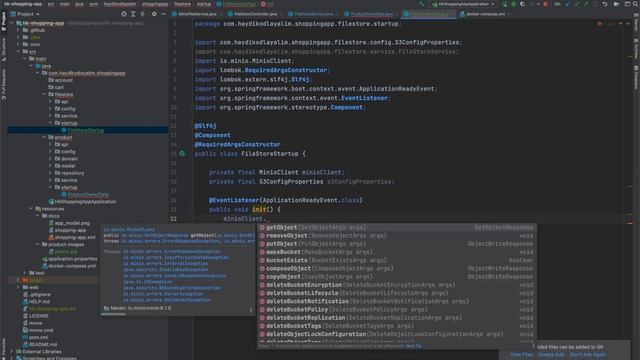
Task: Expand External Libraries node
Action: pyautogui.click(x=12, y=351)
